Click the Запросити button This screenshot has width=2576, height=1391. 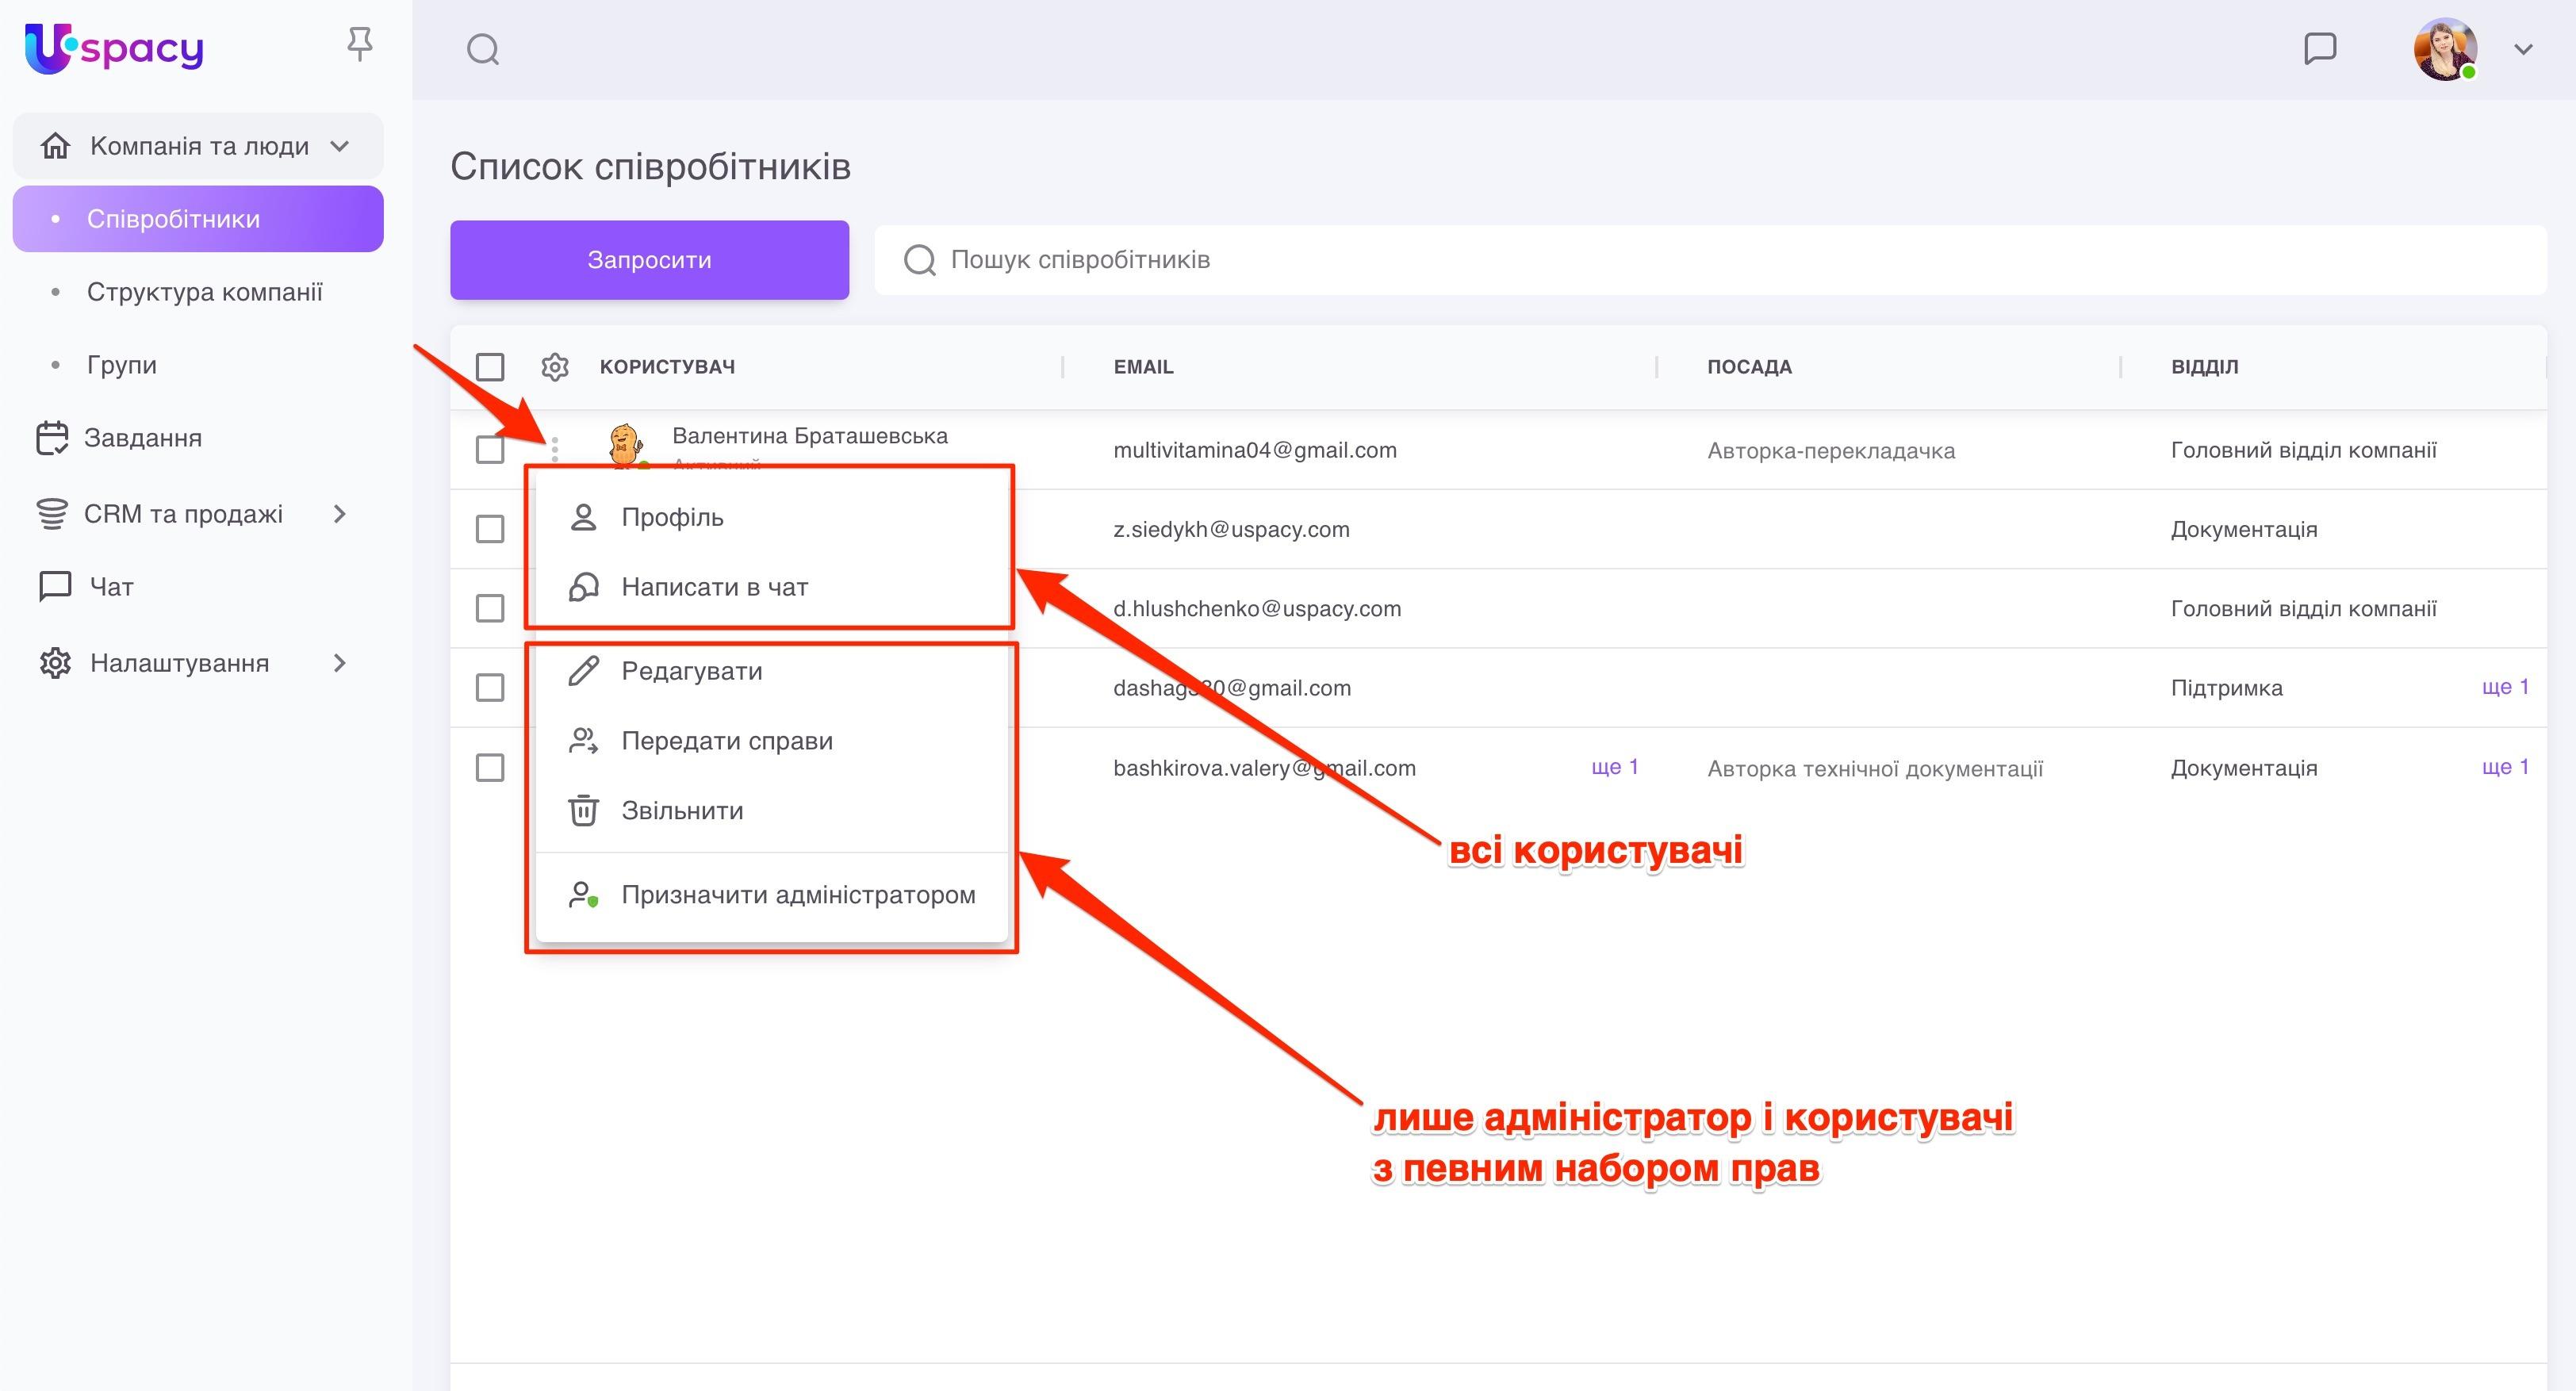click(649, 259)
